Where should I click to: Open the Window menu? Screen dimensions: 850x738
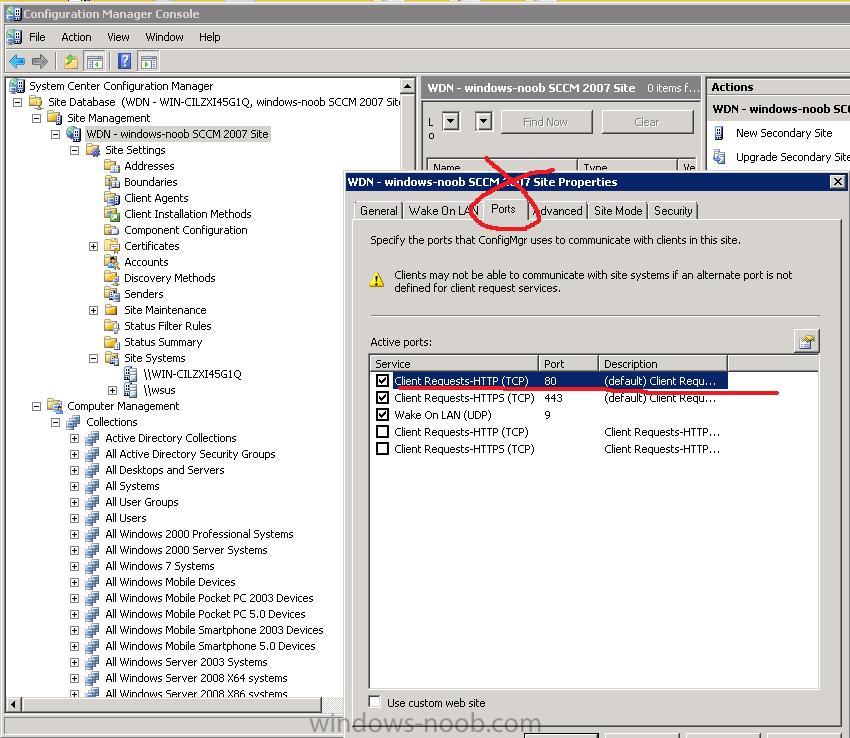pos(164,37)
